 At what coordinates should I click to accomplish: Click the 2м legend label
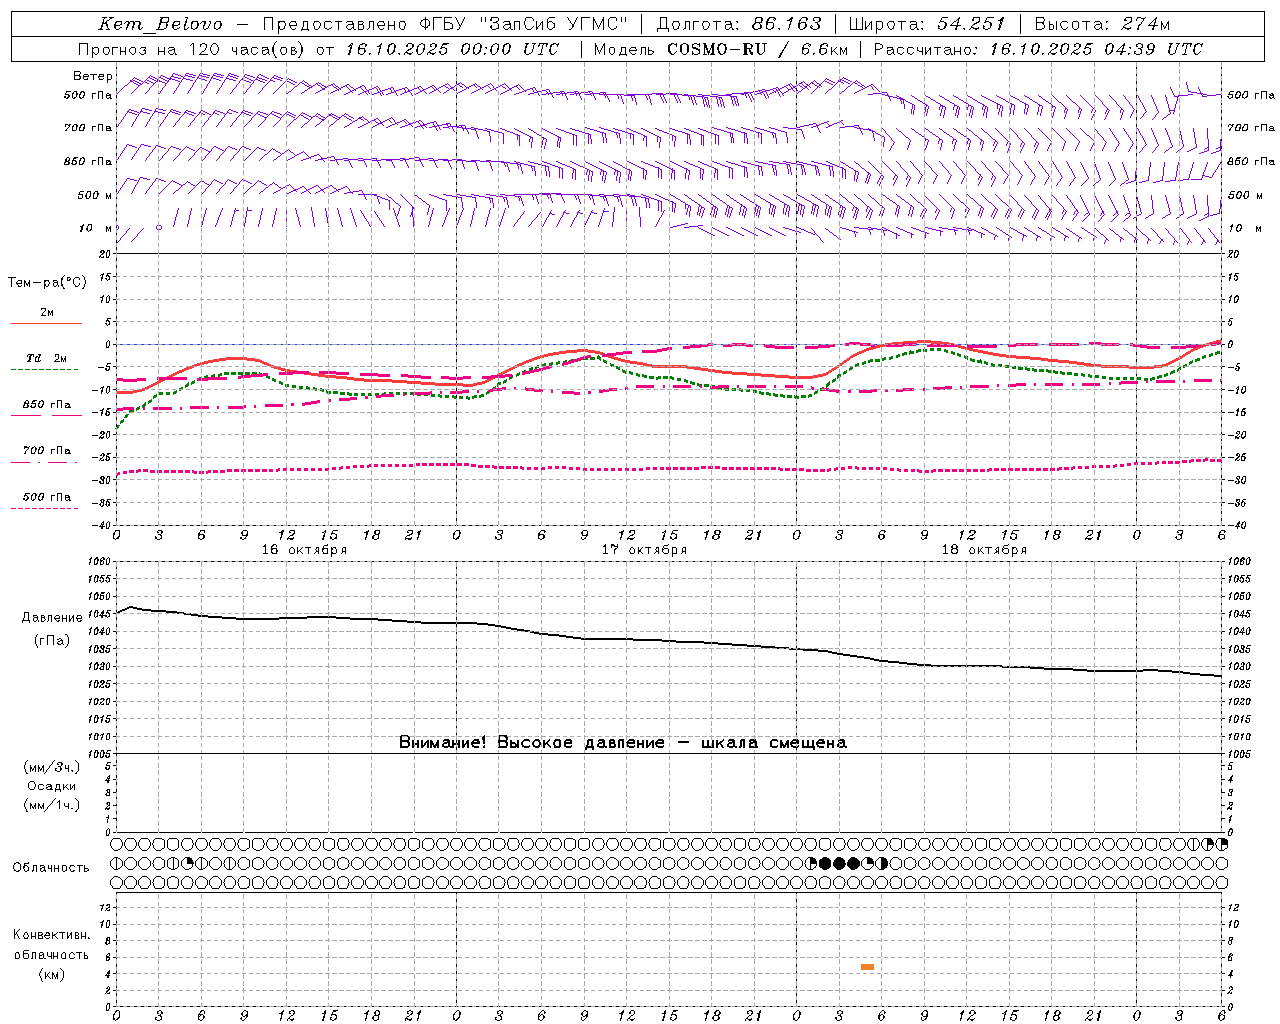click(x=47, y=313)
